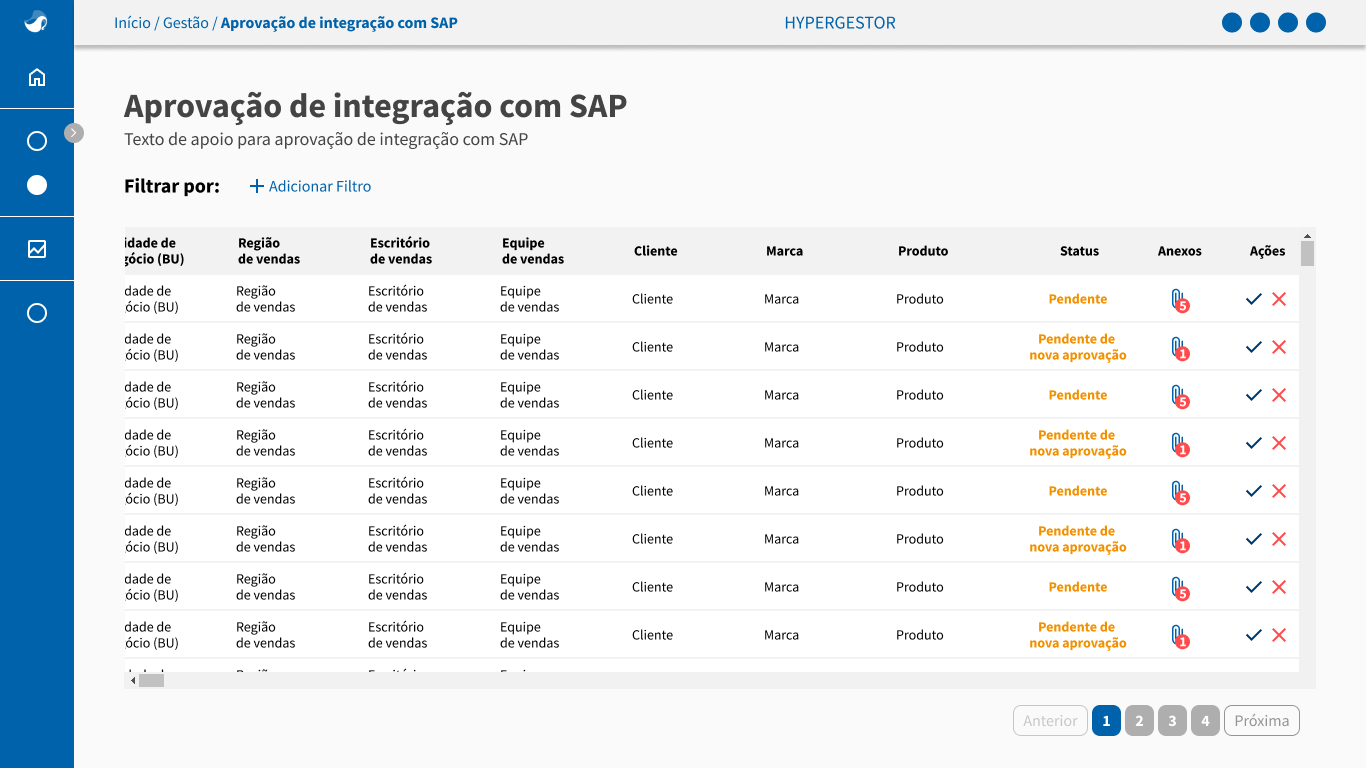Viewport: 1366px width, 768px height.
Task: Approve the first table row with checkmark
Action: pos(1254,299)
